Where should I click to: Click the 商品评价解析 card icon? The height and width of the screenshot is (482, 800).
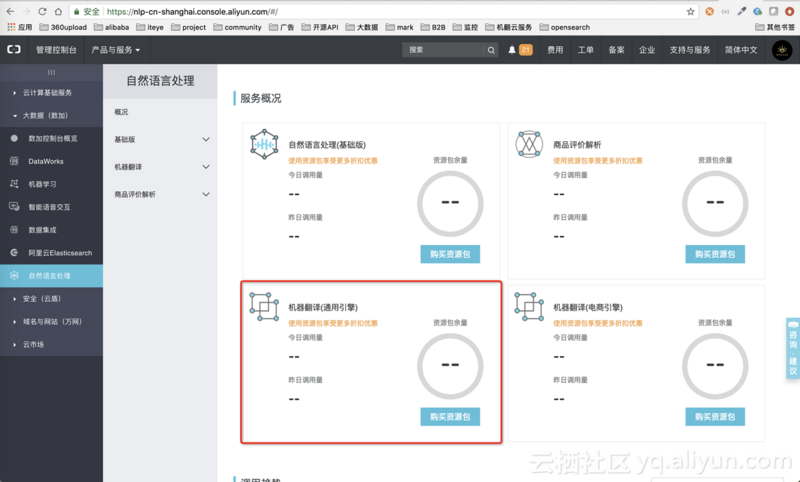529,144
